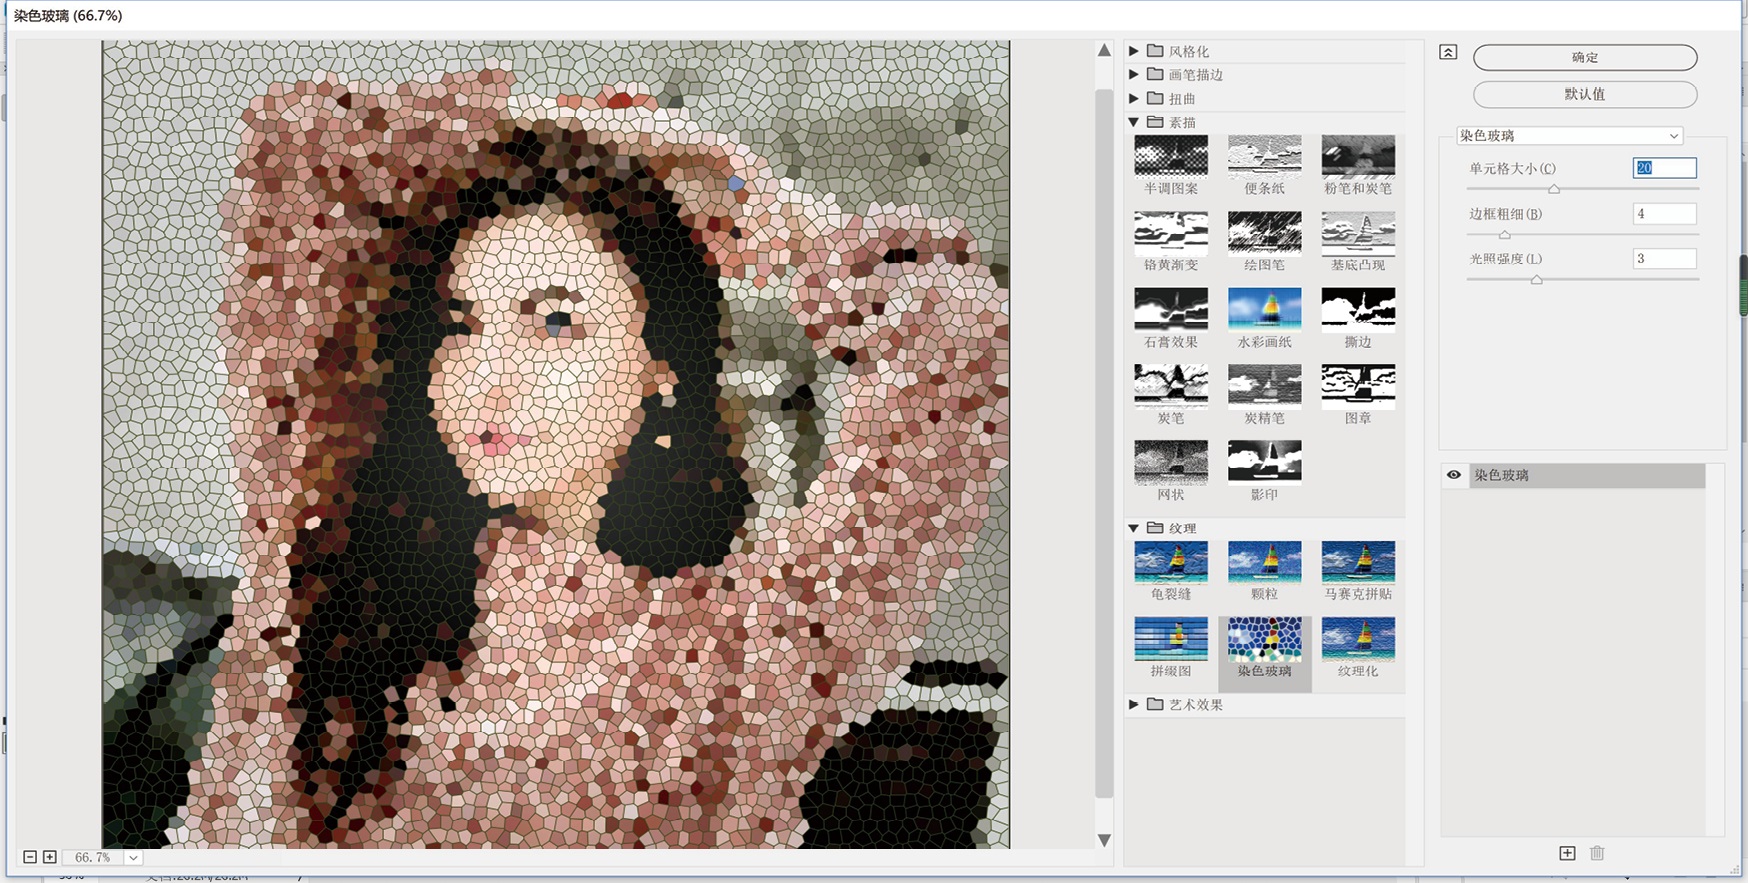Screen dimensions: 1748x883
Task: Select the 马赛克拼贴 texture thumbnail
Action: [x=1358, y=561]
